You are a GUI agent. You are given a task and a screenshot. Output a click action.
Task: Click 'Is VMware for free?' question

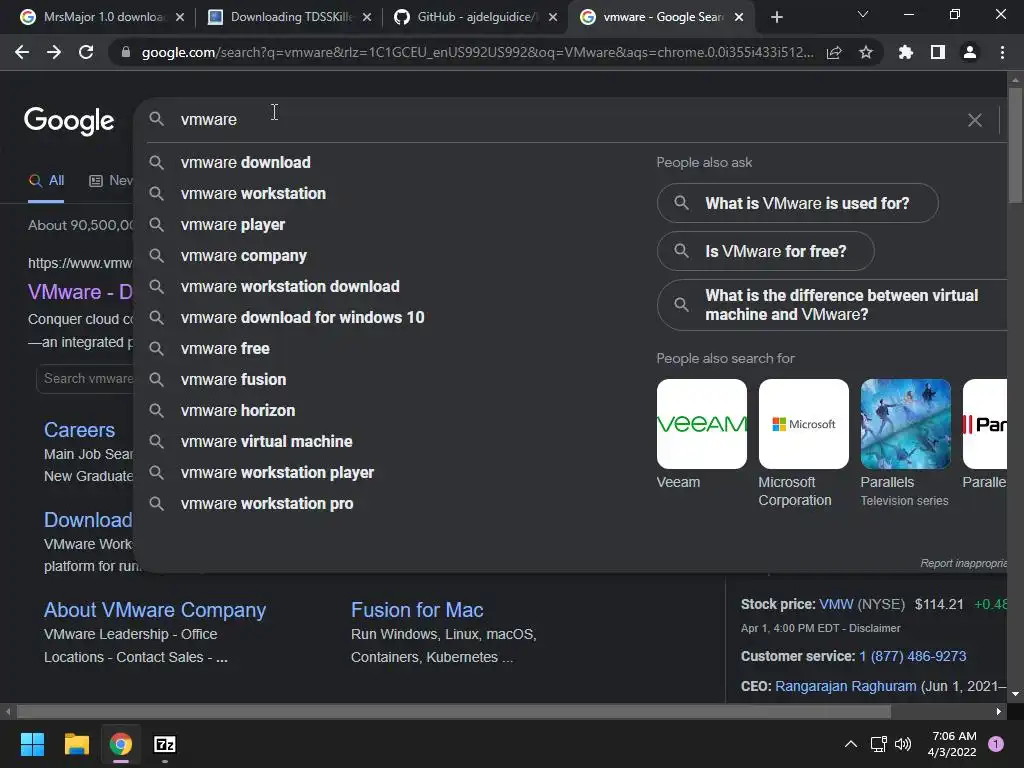click(x=765, y=251)
